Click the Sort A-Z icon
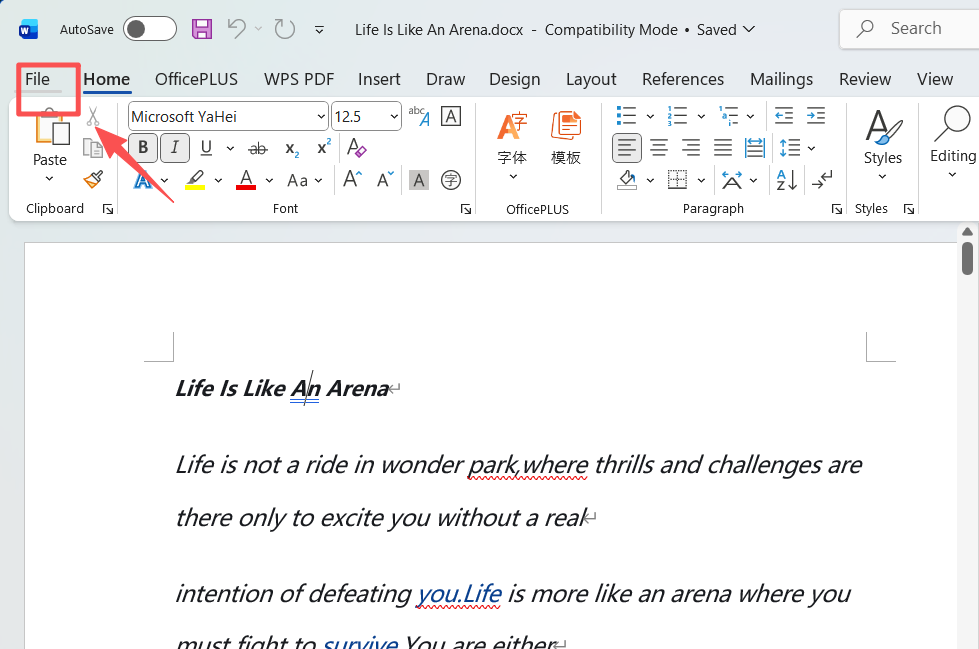This screenshot has height=649, width=979. coord(787,180)
